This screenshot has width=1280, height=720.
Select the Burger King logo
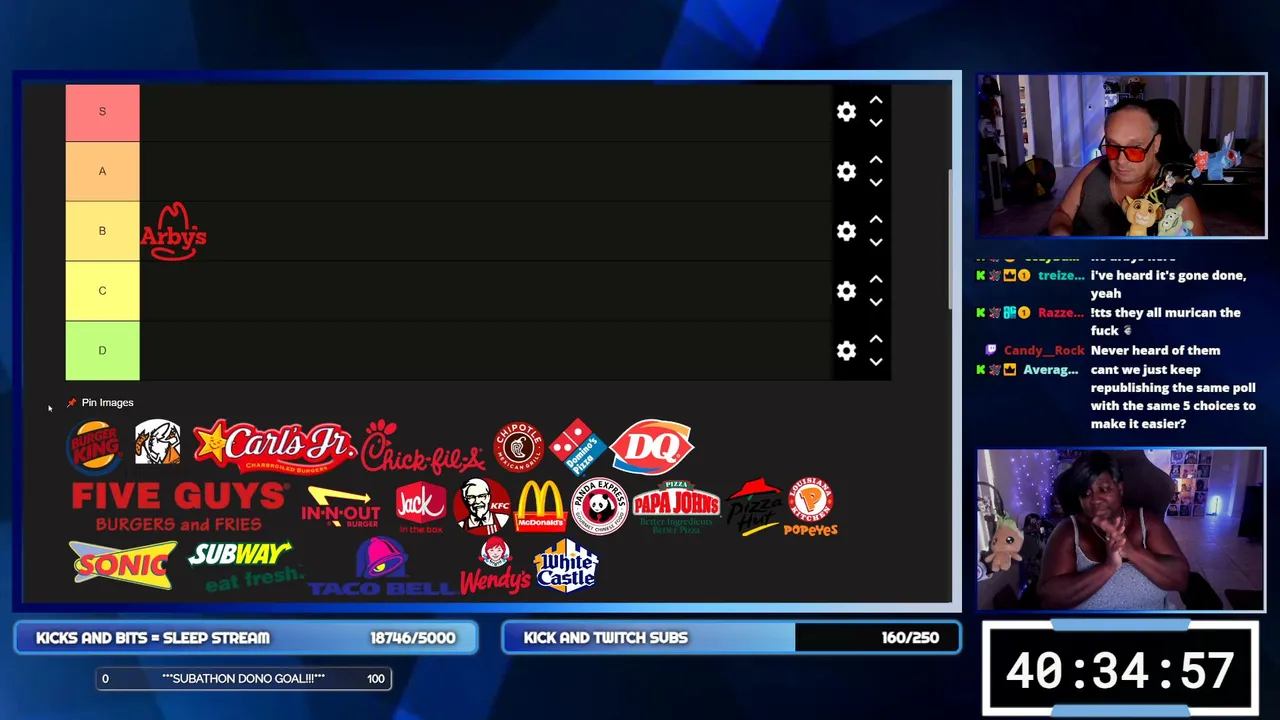tap(95, 446)
